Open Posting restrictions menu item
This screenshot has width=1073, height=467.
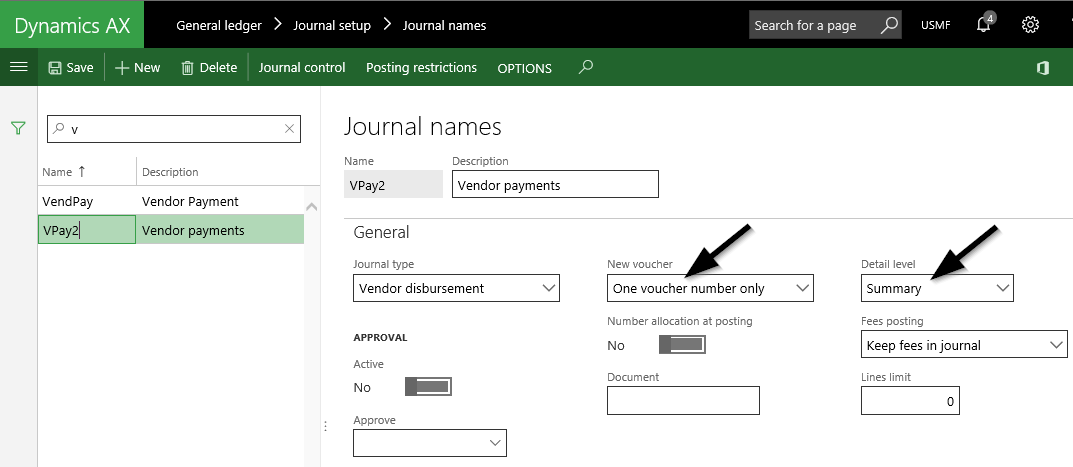click(421, 68)
